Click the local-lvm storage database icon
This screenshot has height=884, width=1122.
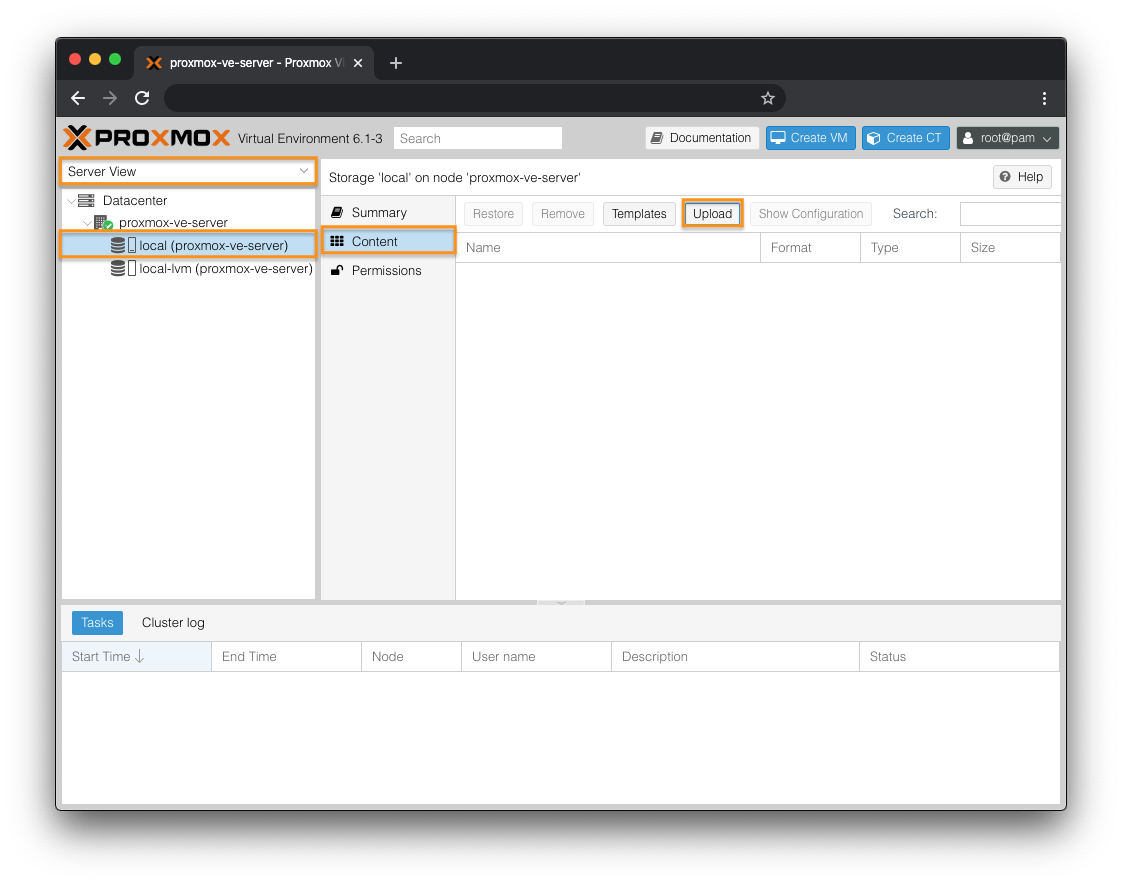(x=118, y=268)
